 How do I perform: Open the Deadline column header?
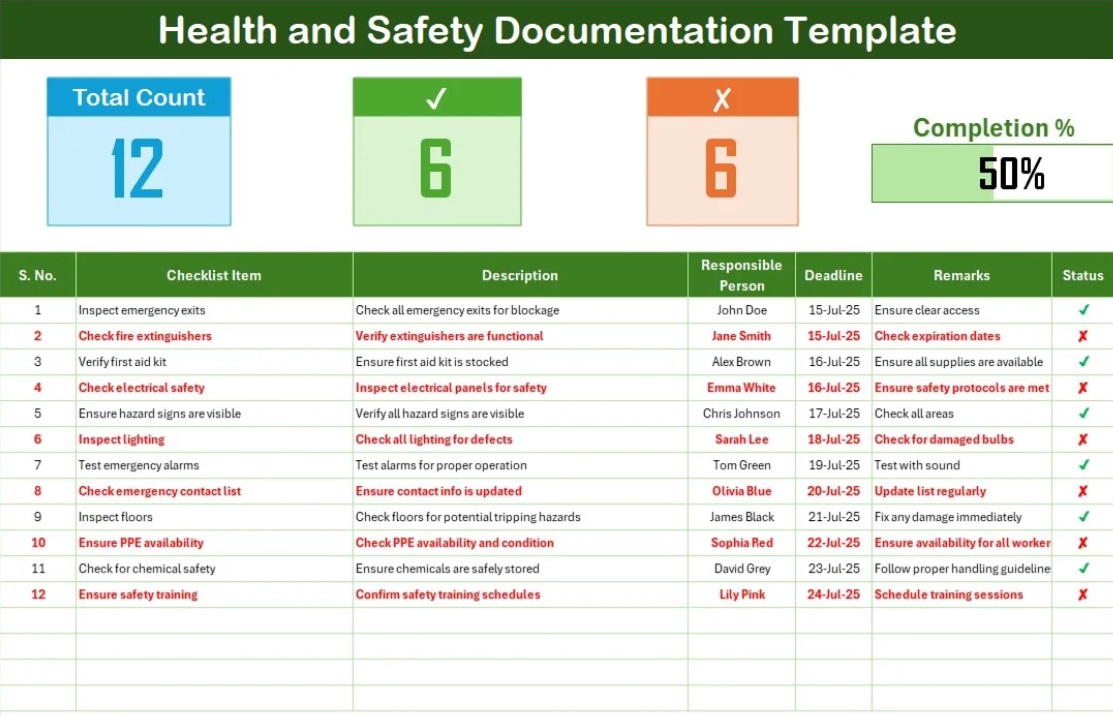click(x=833, y=275)
